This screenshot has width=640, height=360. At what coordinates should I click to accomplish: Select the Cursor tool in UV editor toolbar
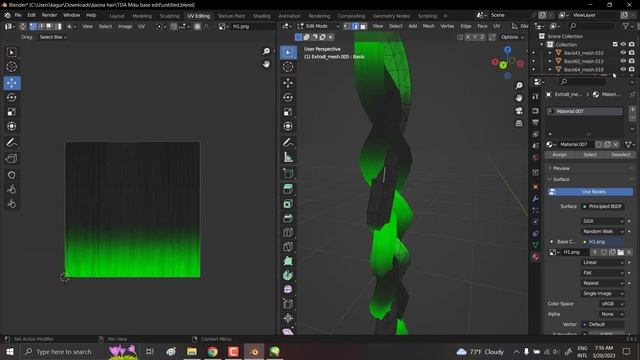[x=11, y=67]
